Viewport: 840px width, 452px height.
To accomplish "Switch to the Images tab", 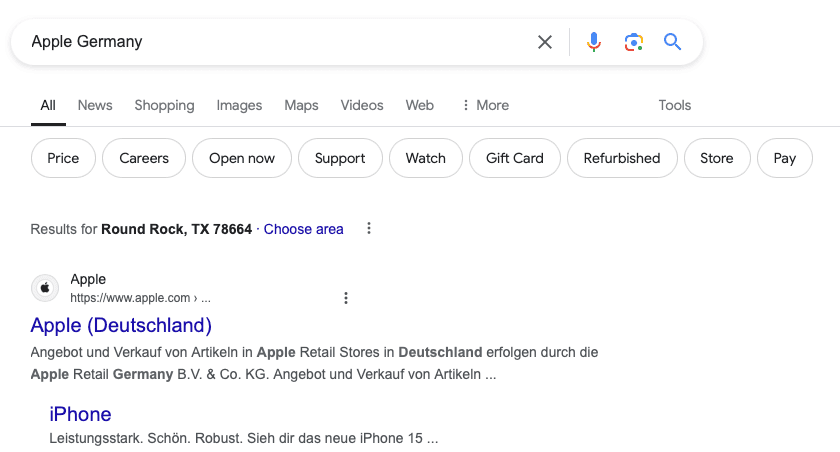I will tap(239, 105).
